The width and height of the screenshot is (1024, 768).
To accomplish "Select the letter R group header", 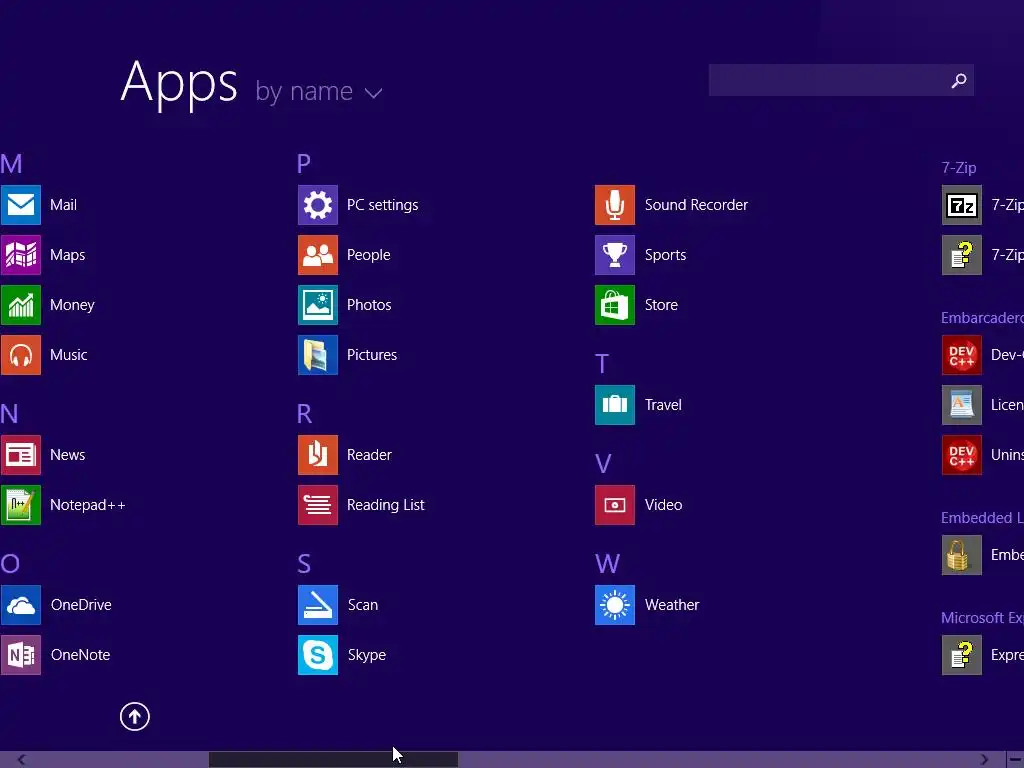I will click(304, 414).
